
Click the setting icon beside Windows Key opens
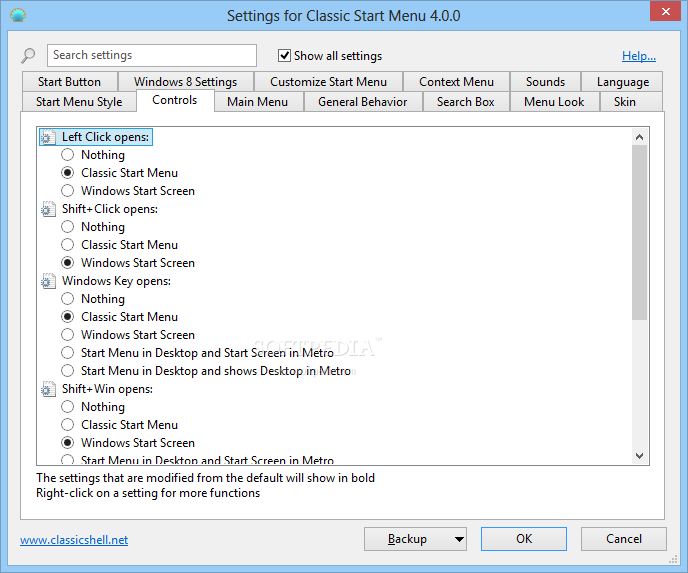click(x=48, y=281)
